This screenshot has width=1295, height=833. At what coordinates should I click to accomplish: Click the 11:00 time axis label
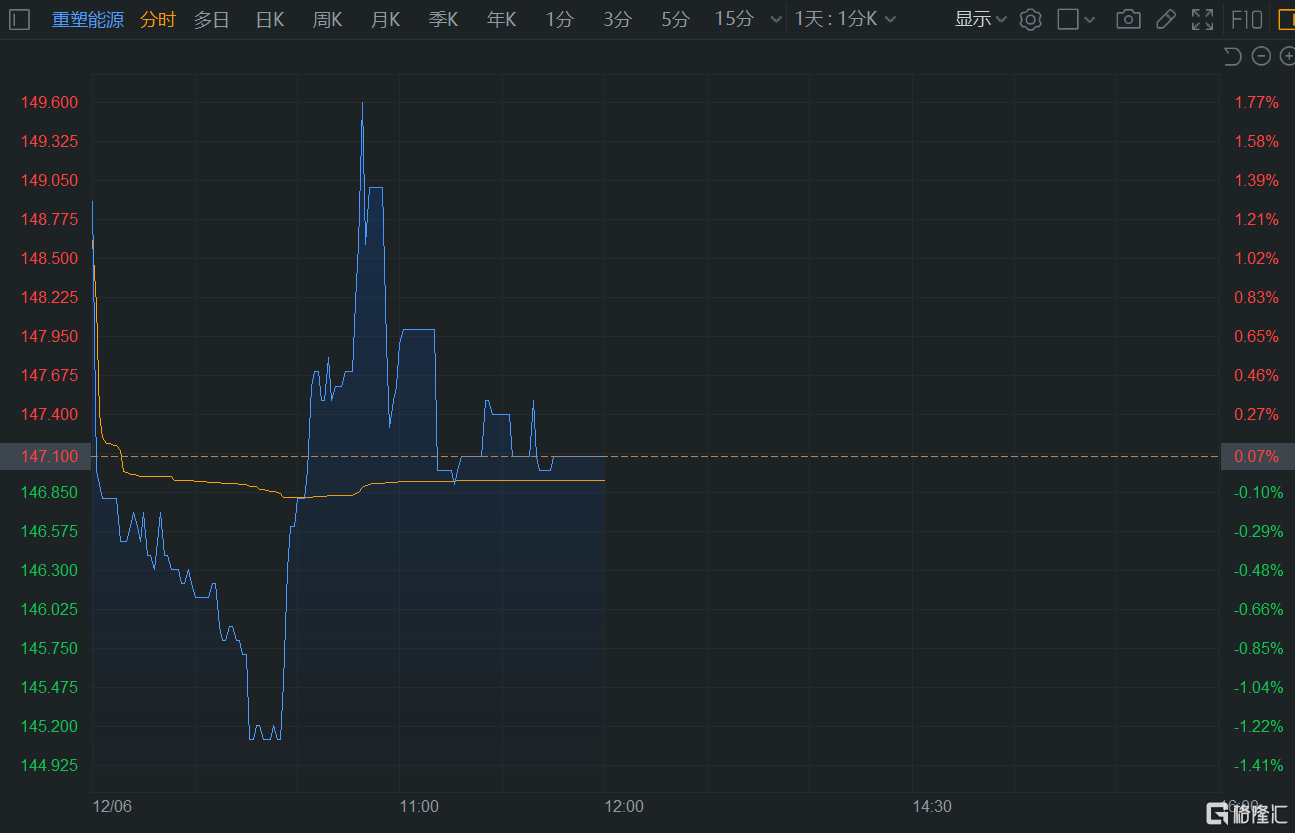(419, 806)
